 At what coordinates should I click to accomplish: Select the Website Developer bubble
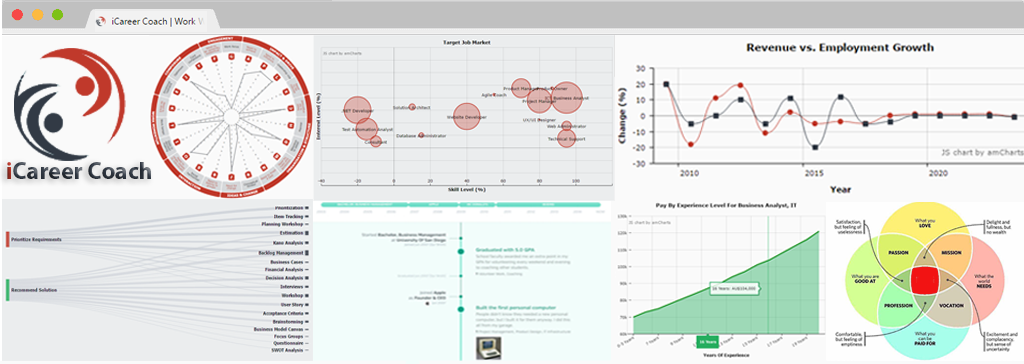(466, 117)
